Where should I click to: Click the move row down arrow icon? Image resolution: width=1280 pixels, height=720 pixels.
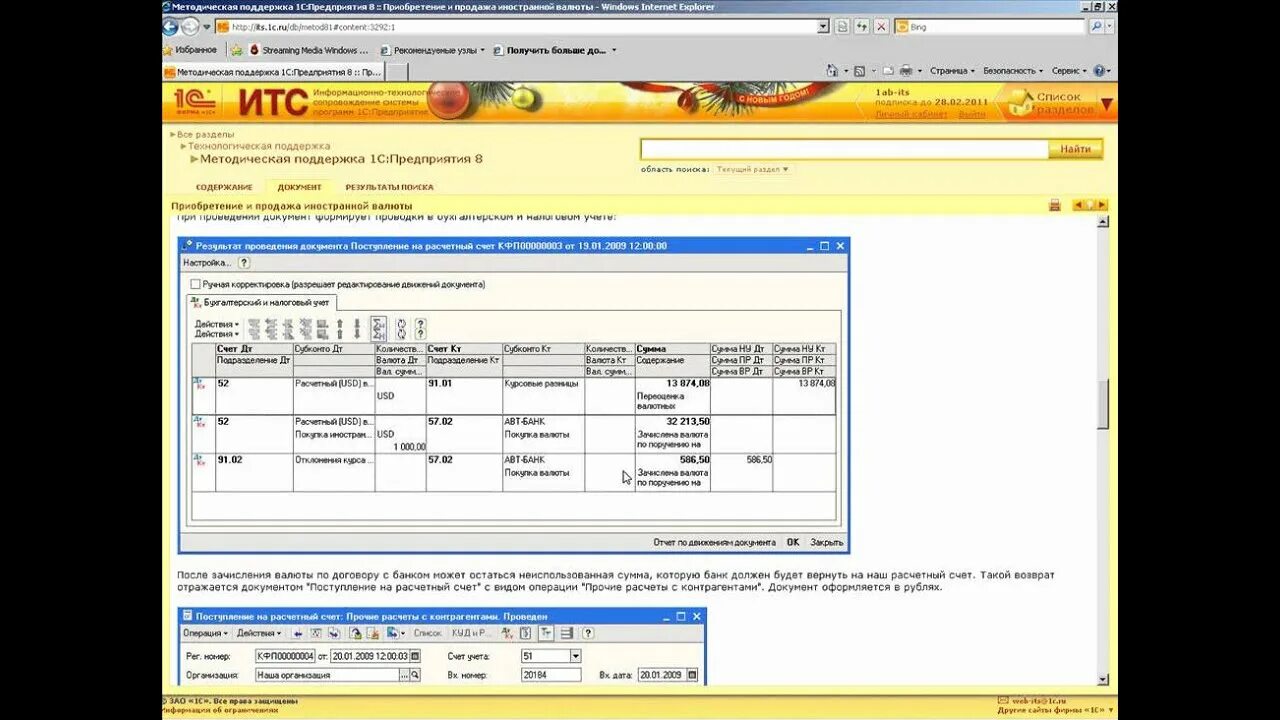coord(356,329)
